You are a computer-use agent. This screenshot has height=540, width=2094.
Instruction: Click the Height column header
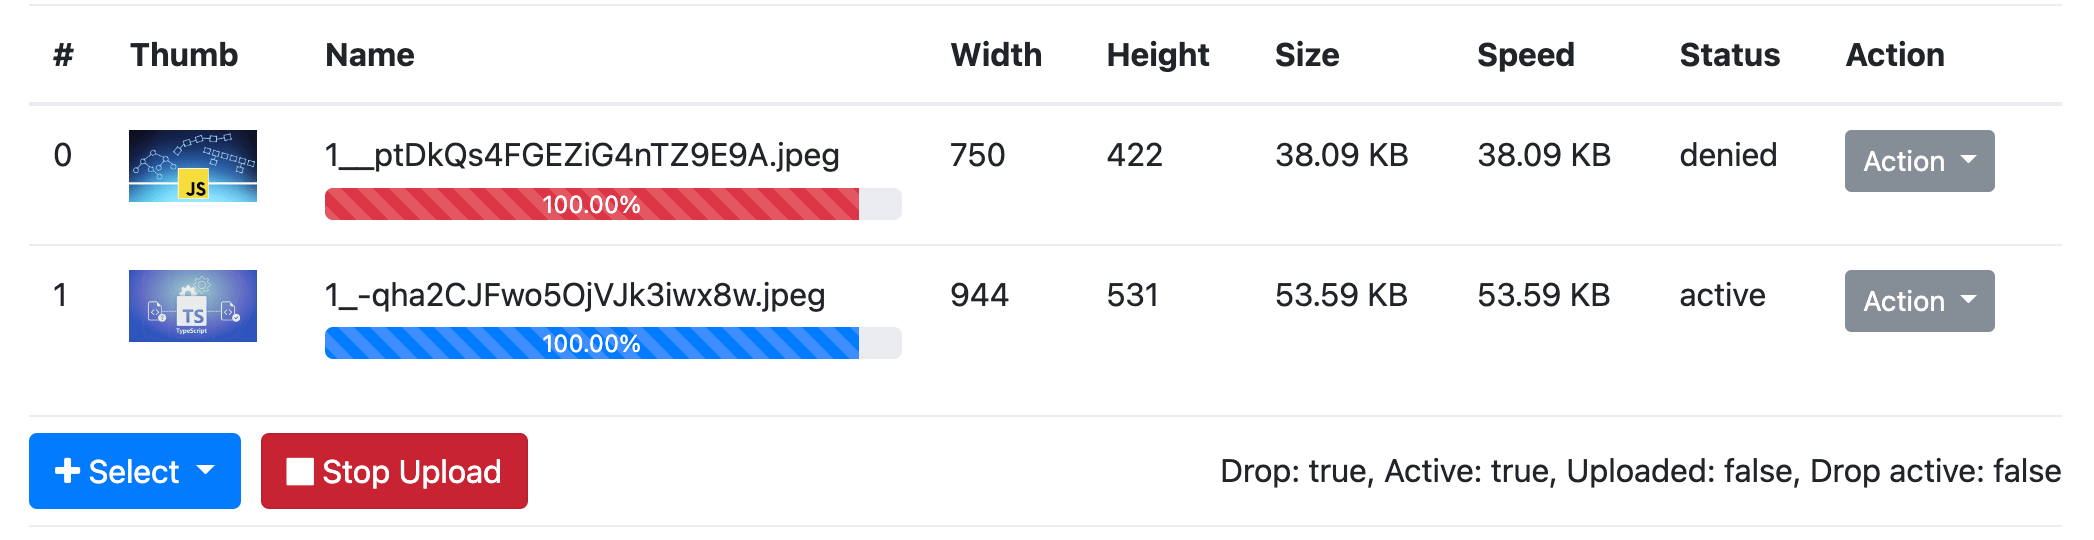[x=1157, y=55]
